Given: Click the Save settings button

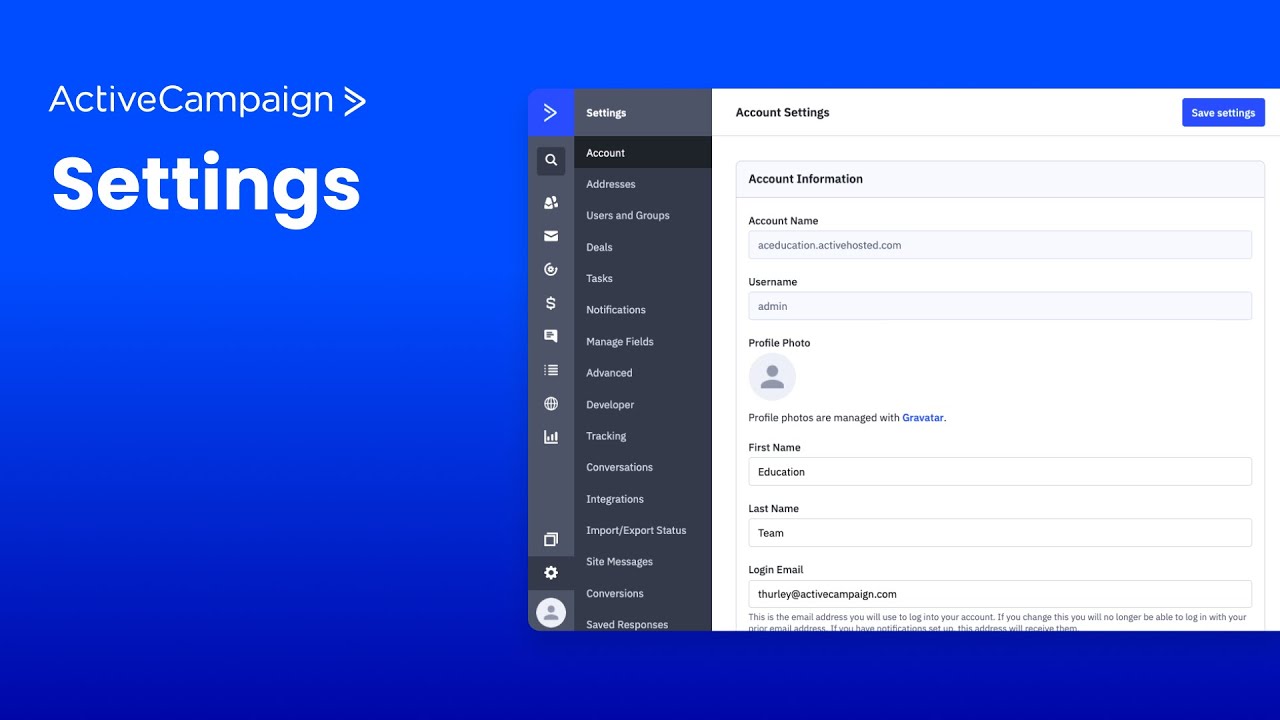Looking at the screenshot, I should point(1223,113).
